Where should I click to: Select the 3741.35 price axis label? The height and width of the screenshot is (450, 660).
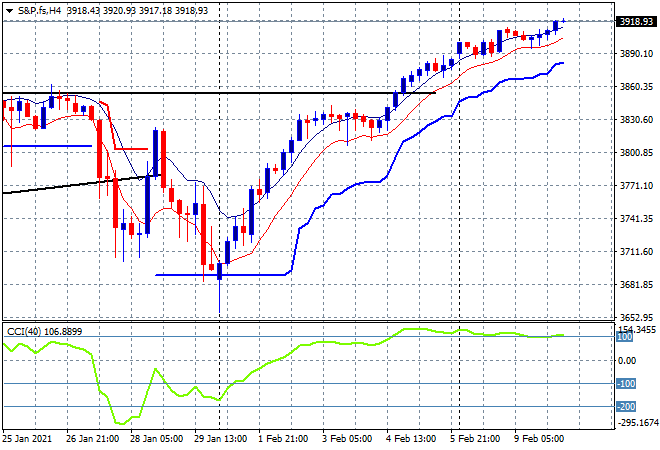coord(636,218)
